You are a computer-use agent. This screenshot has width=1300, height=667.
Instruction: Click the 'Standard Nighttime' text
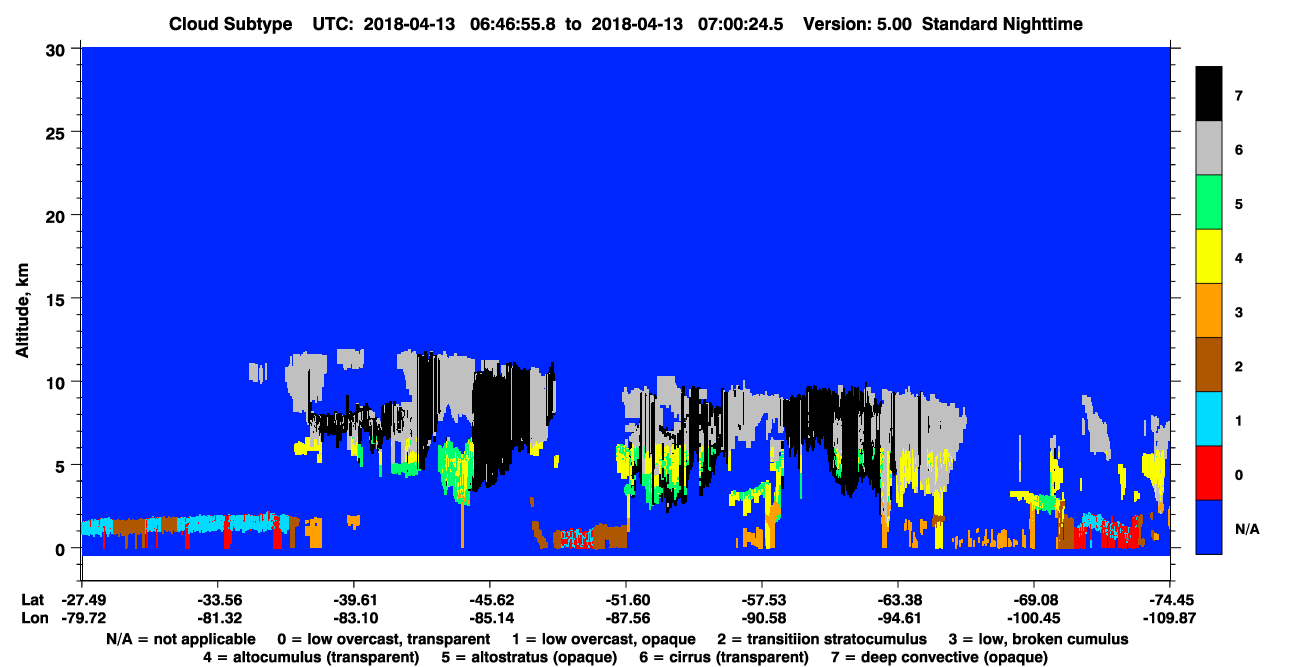pyautogui.click(x=1003, y=24)
